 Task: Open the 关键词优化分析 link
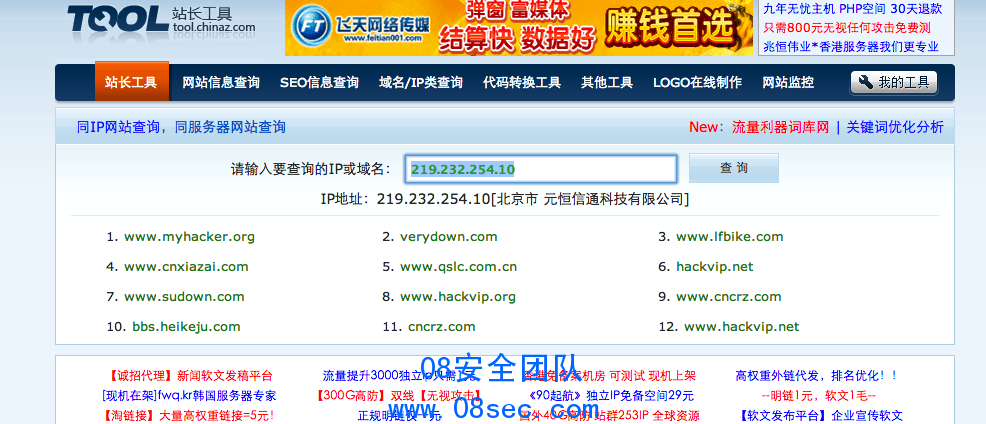pyautogui.click(x=895, y=127)
